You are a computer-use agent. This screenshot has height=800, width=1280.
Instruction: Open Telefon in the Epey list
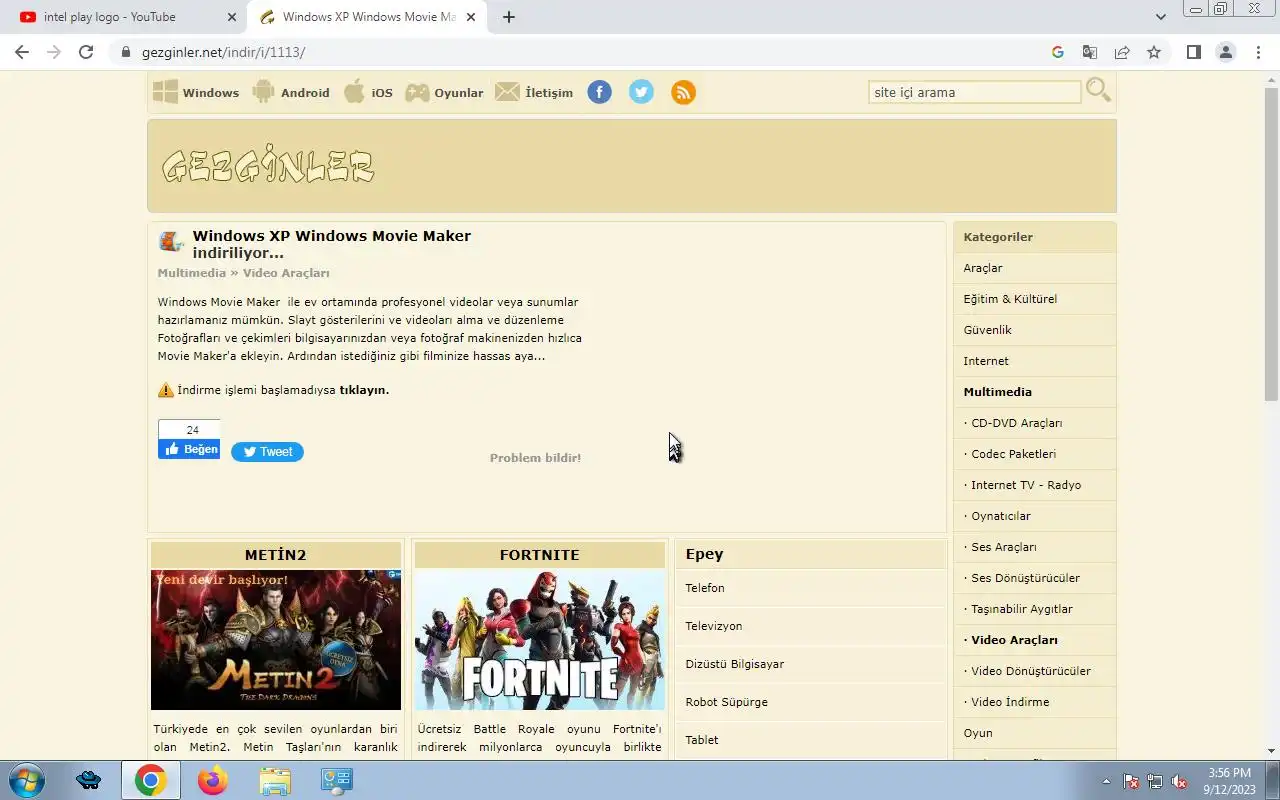click(811, 588)
